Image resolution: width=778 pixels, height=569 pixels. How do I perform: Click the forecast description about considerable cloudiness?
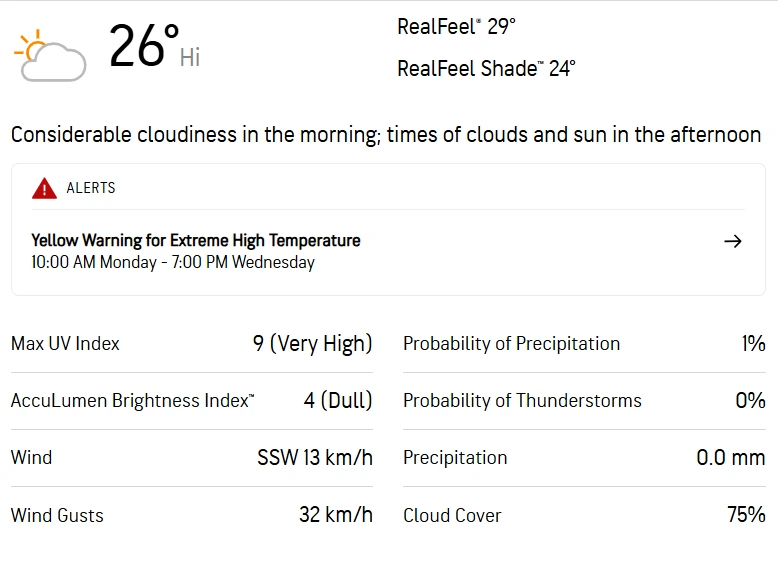click(x=386, y=135)
